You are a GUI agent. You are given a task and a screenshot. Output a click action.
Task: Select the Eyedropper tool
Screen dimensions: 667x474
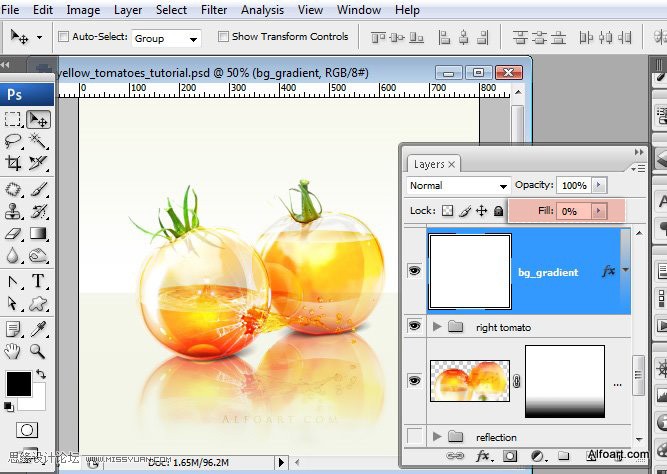(x=38, y=329)
